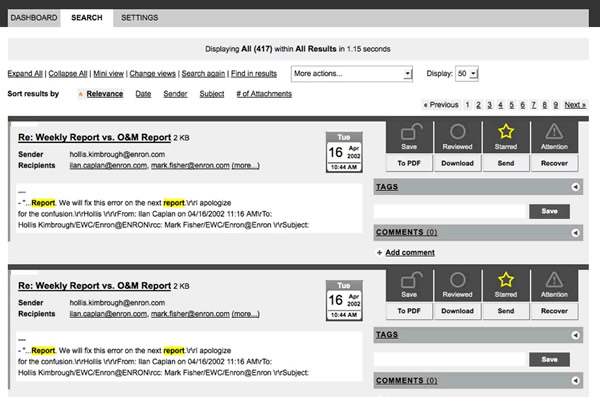The image size is (600, 397).
Task: Click the date calendar badge in second result
Action: (344, 300)
